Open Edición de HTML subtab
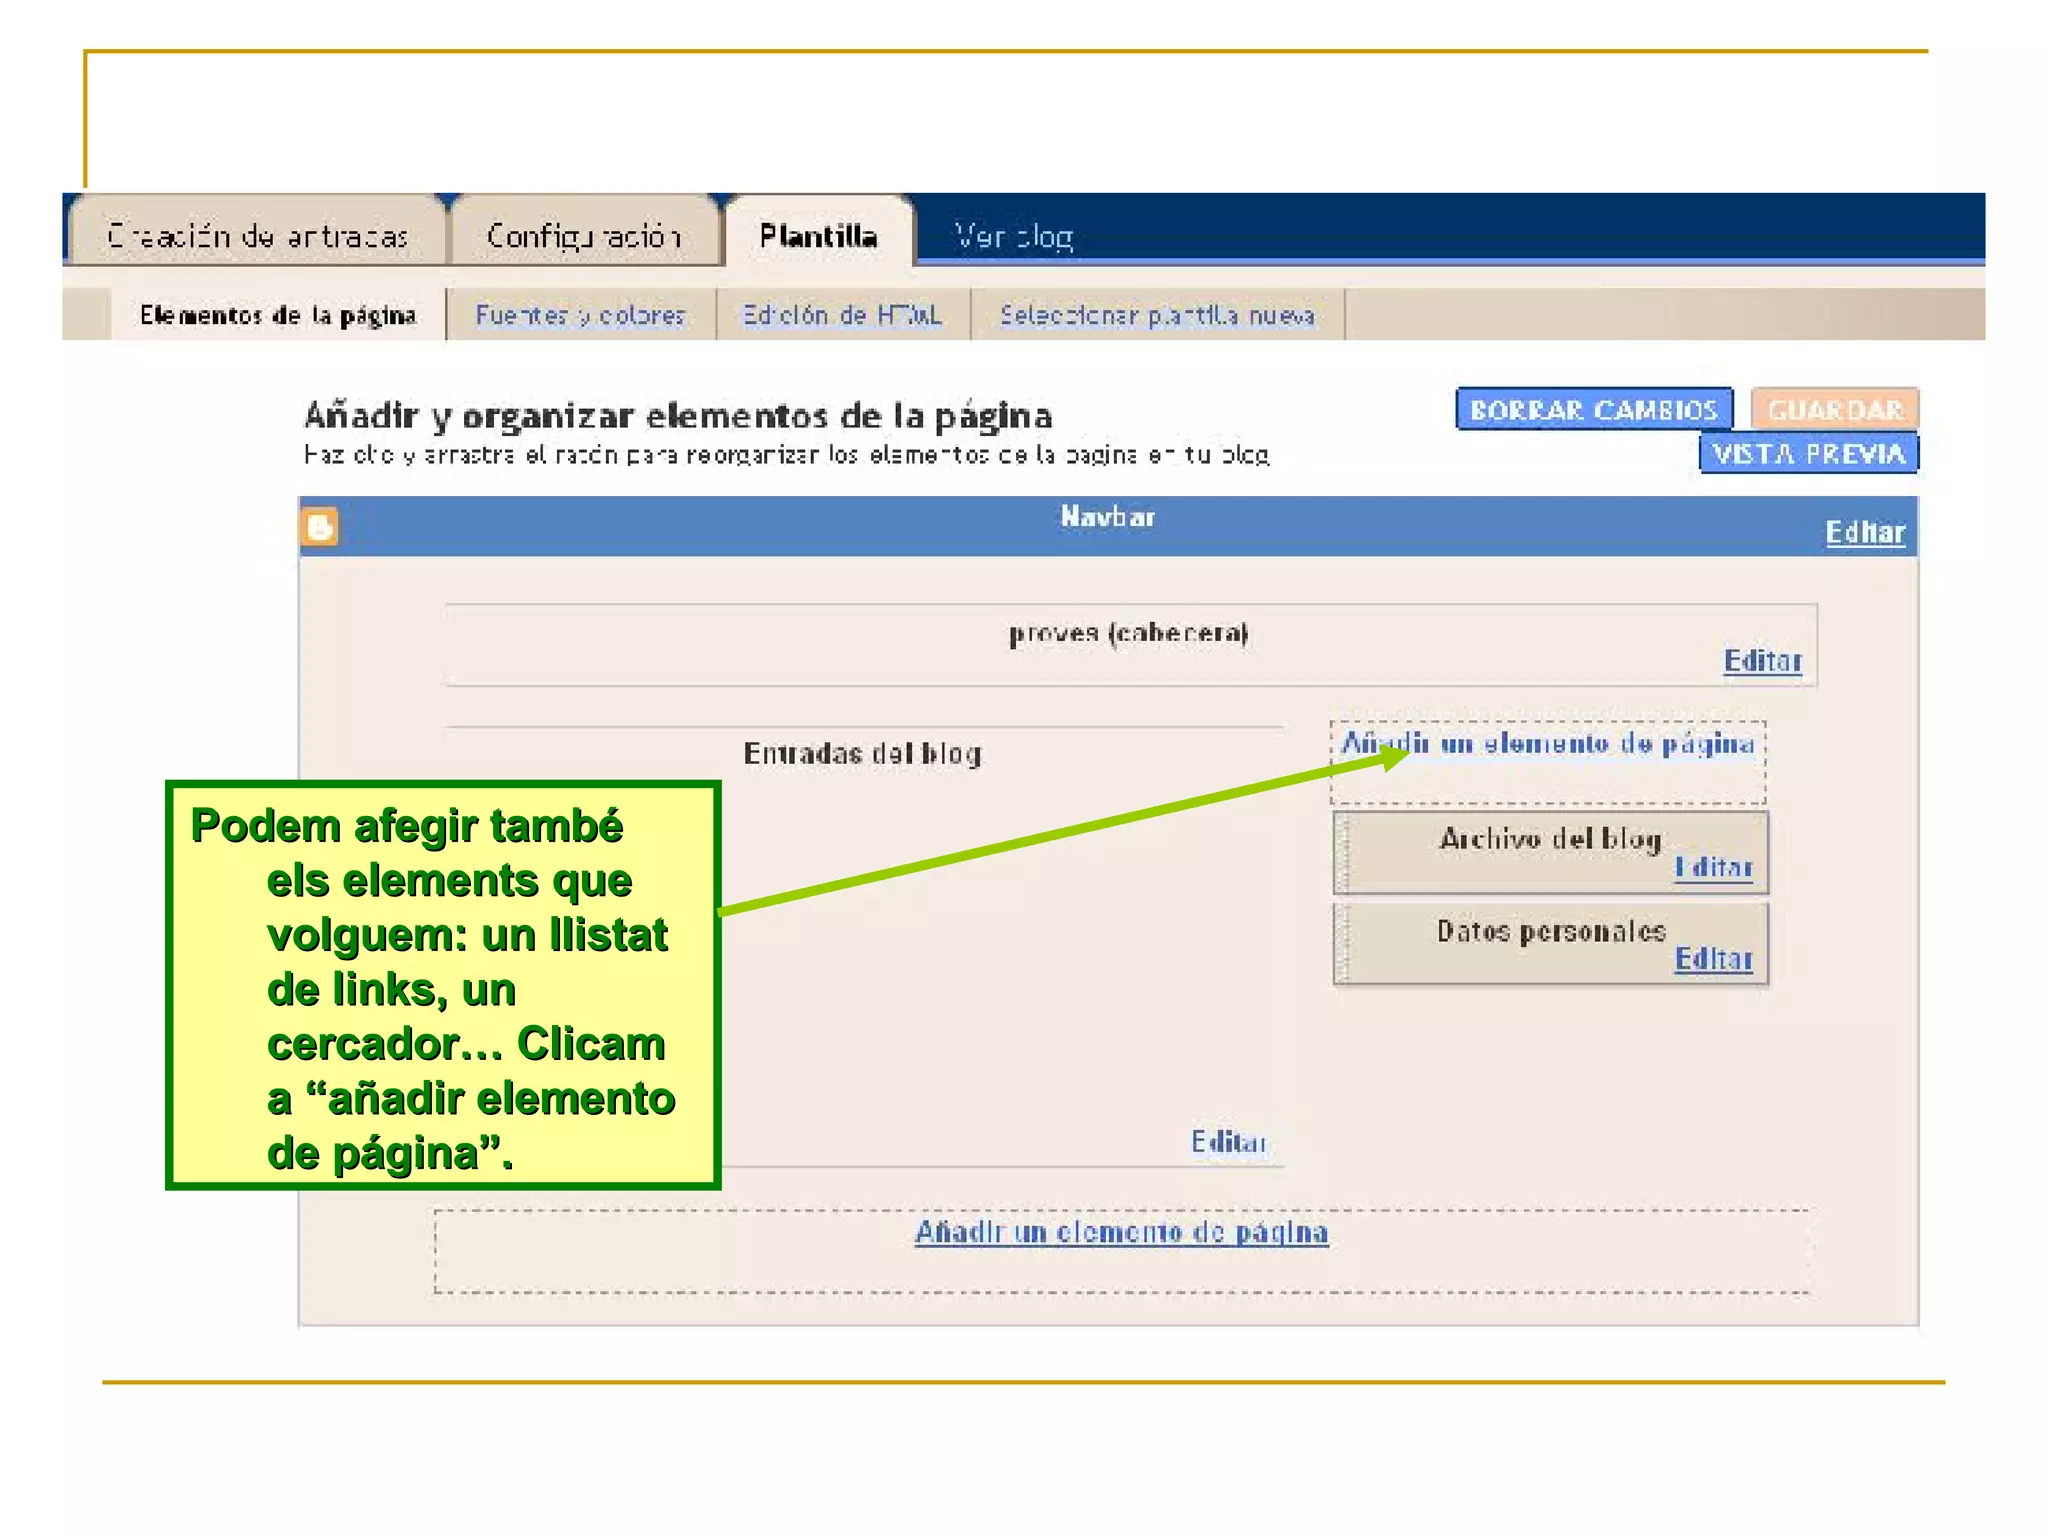 point(842,315)
